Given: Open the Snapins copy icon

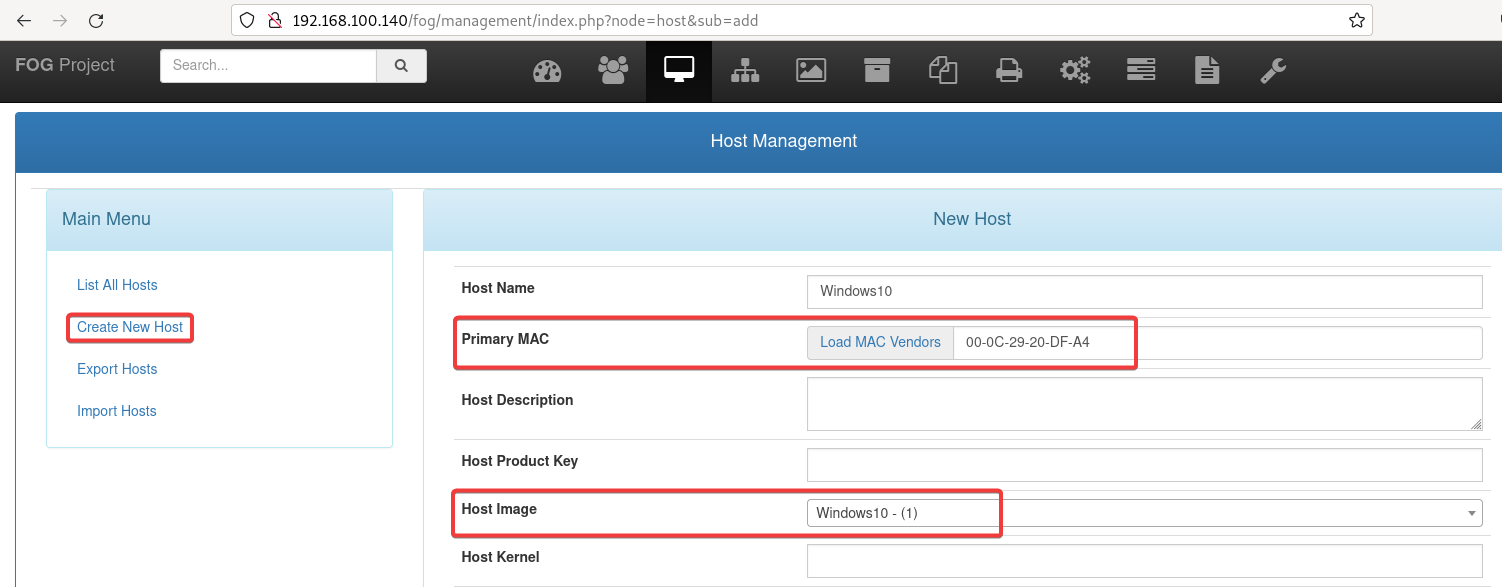Looking at the screenshot, I should pyautogui.click(x=943, y=70).
